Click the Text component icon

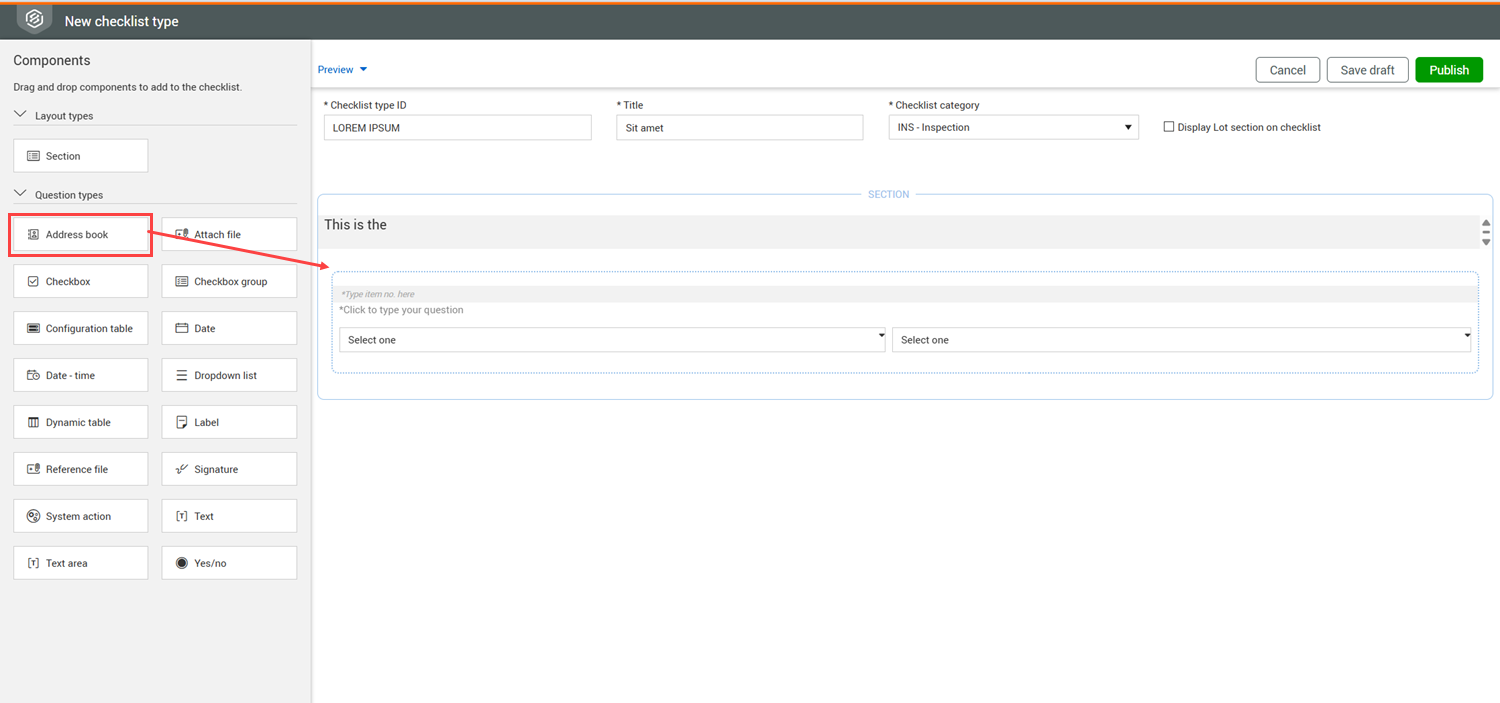tap(182, 516)
